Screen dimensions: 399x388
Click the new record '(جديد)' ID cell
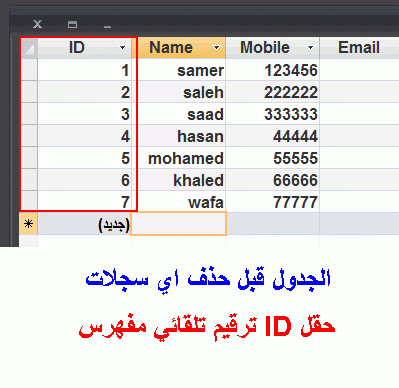(84, 224)
